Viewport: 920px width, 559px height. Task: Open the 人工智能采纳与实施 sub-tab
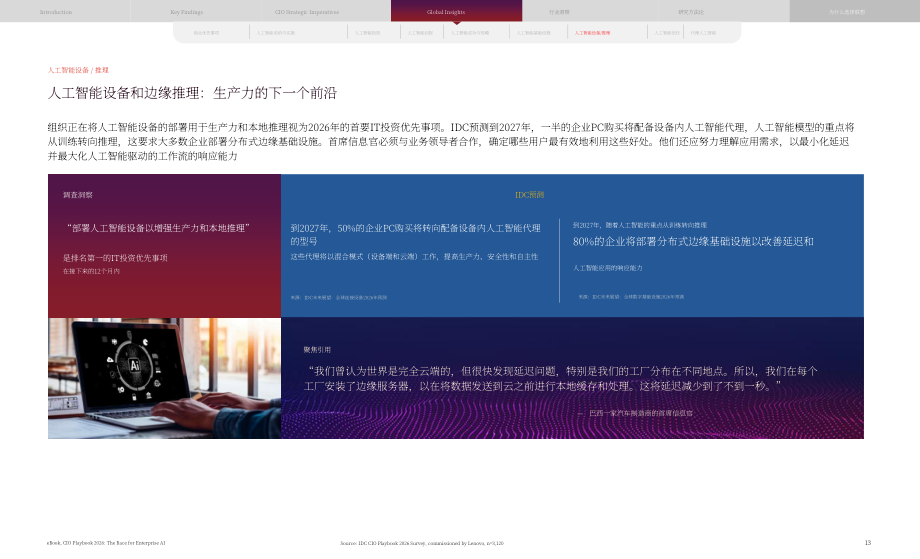click(275, 33)
